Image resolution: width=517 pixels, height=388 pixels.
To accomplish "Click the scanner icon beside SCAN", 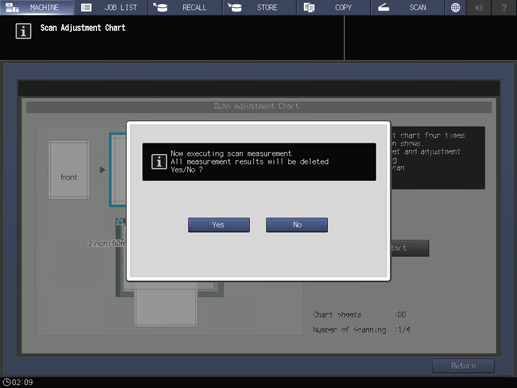I will point(383,7).
